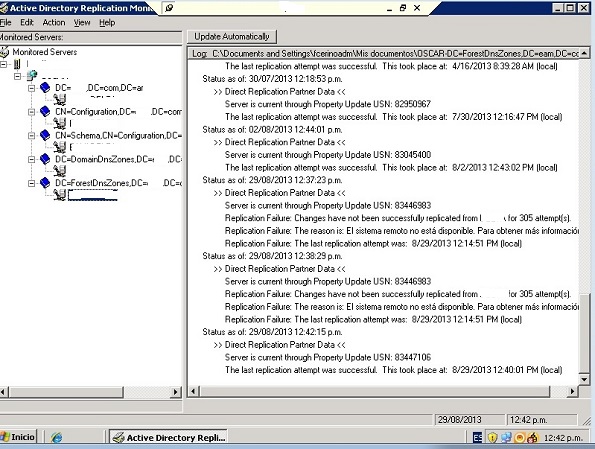Open Internet Explorer from quick launch
This screenshot has width=595, height=449.
tap(57, 437)
